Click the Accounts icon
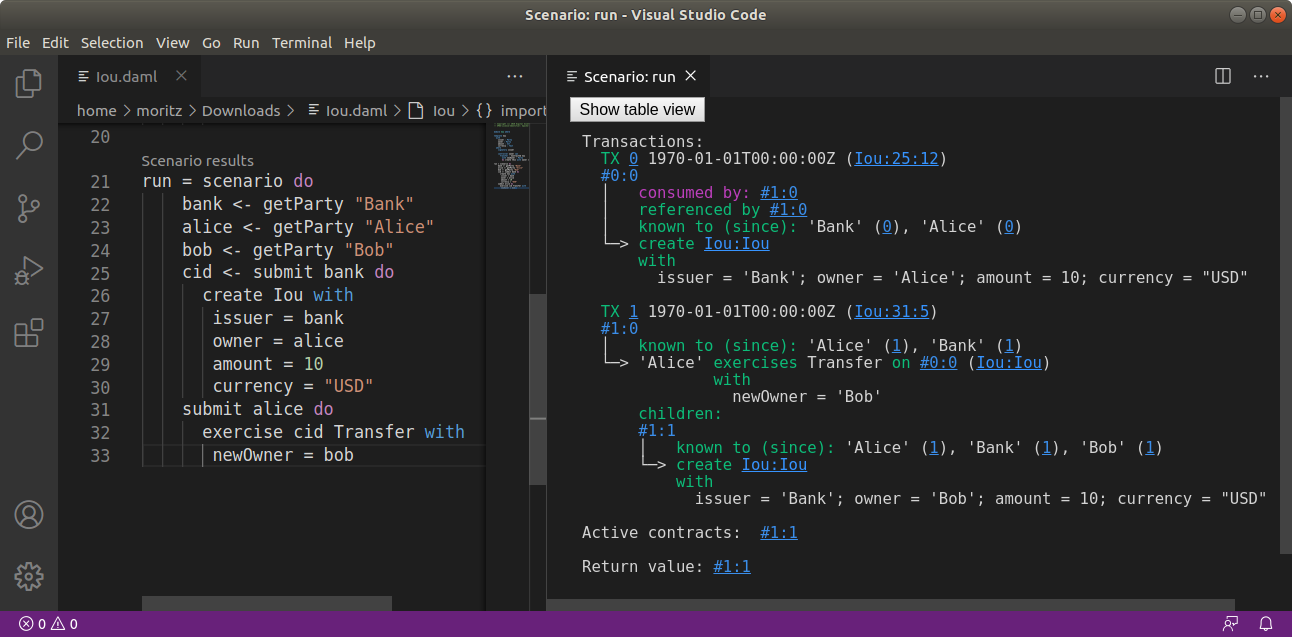Screen dimensions: 1292x637 pyautogui.click(x=29, y=515)
